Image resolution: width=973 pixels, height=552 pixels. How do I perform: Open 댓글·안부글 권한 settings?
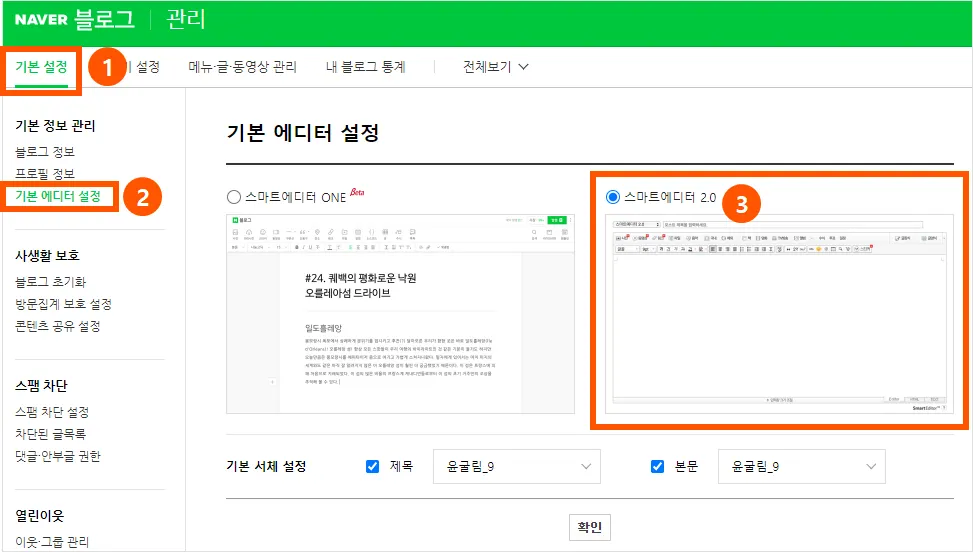58,456
